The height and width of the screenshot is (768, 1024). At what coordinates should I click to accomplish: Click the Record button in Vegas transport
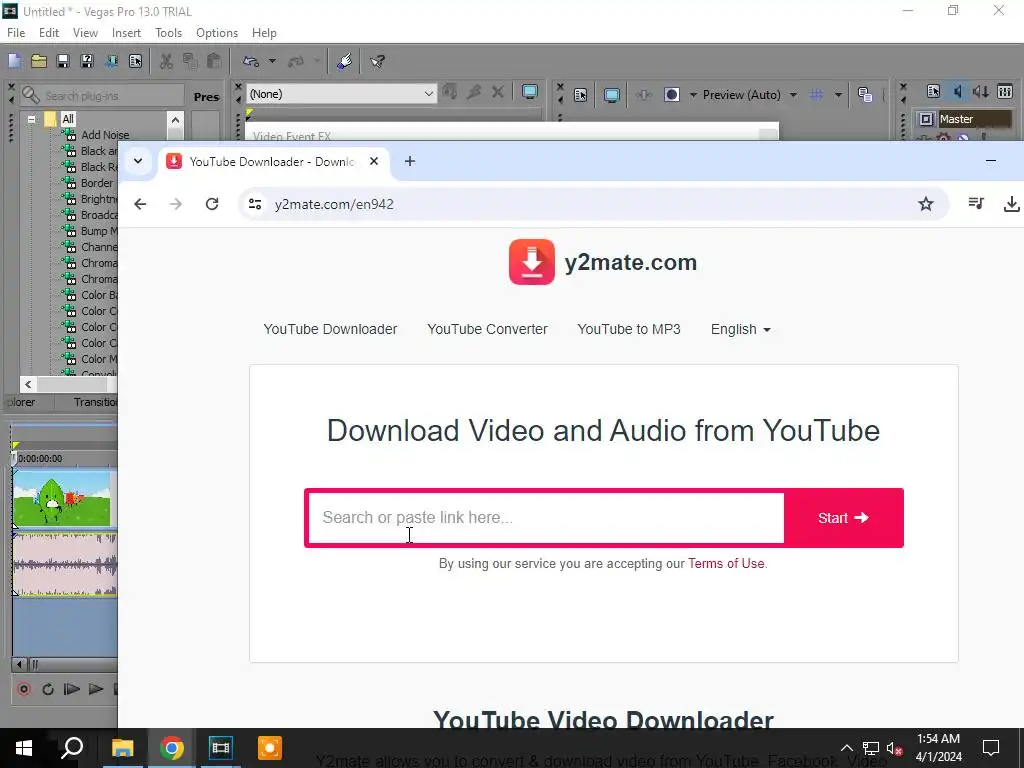24,689
